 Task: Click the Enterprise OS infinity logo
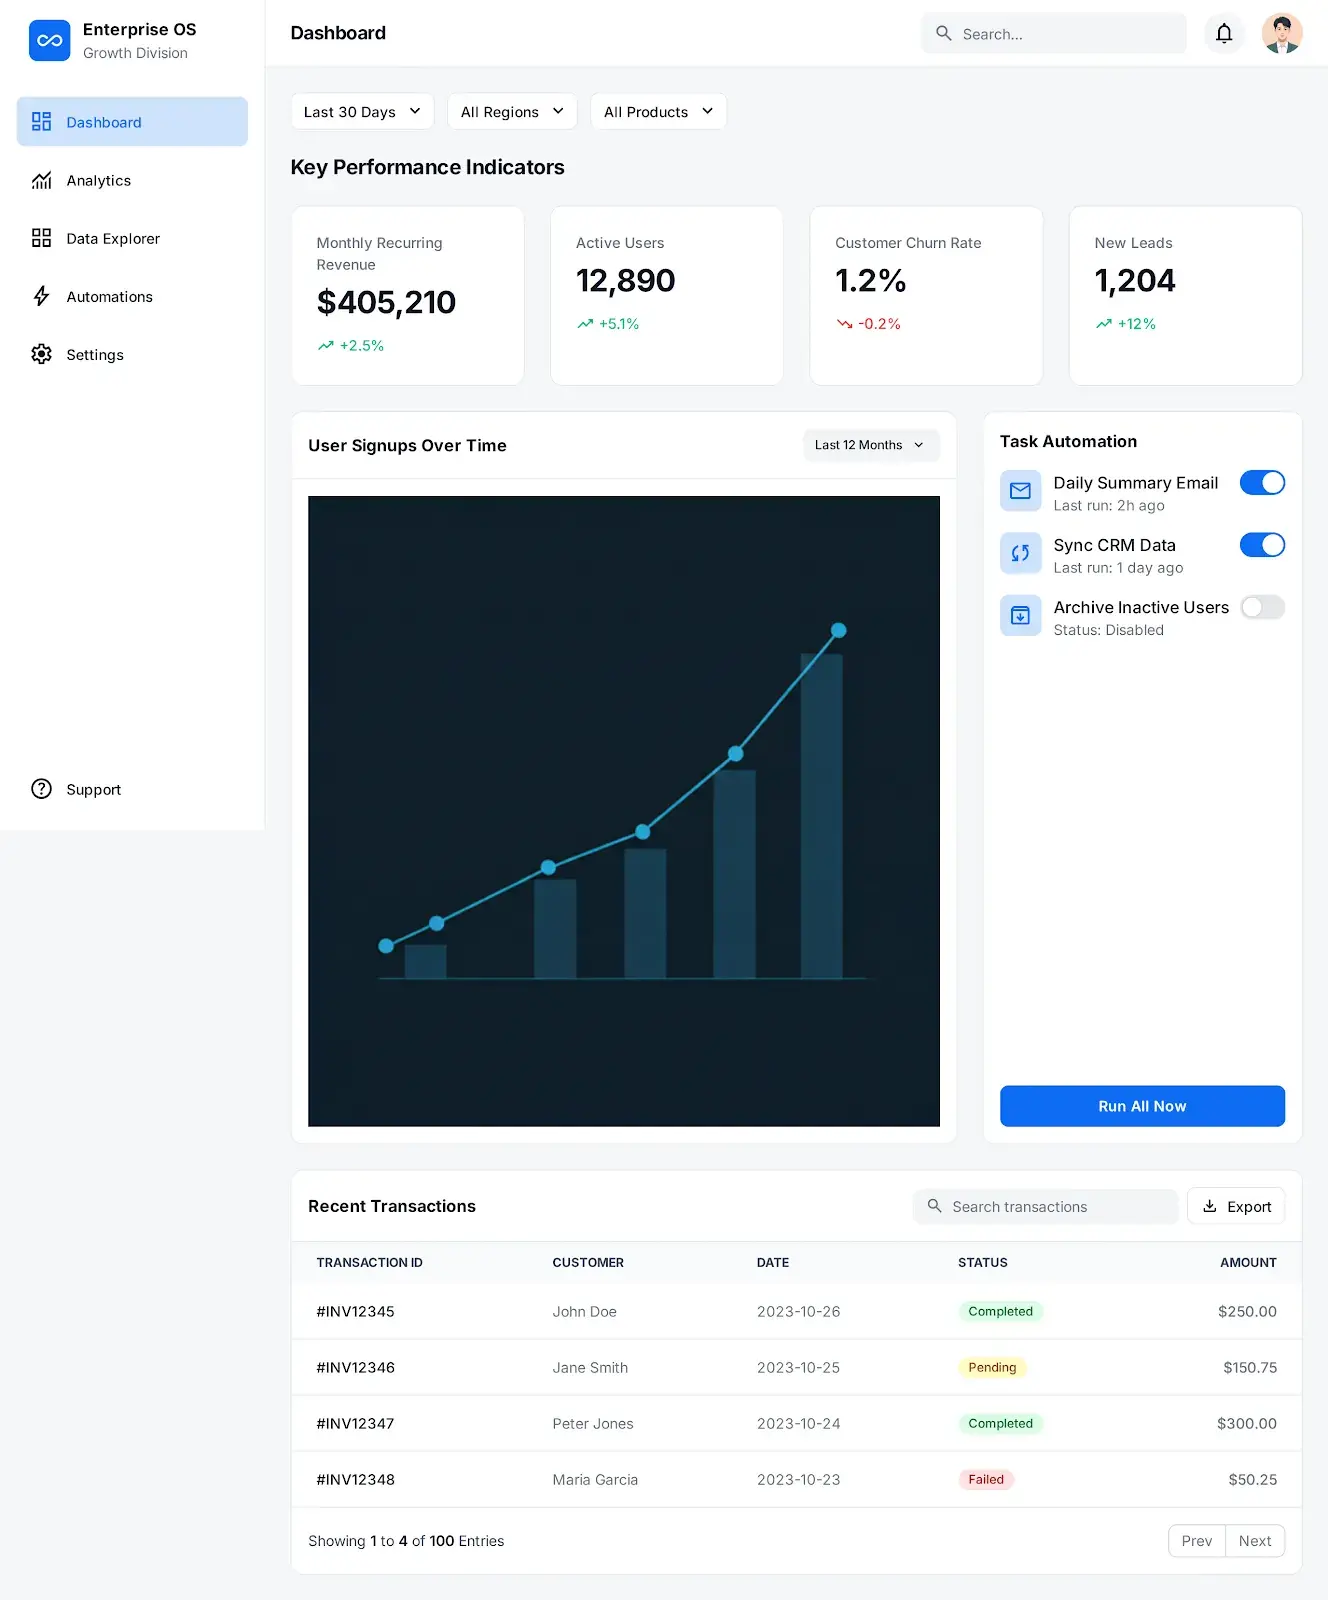click(49, 41)
